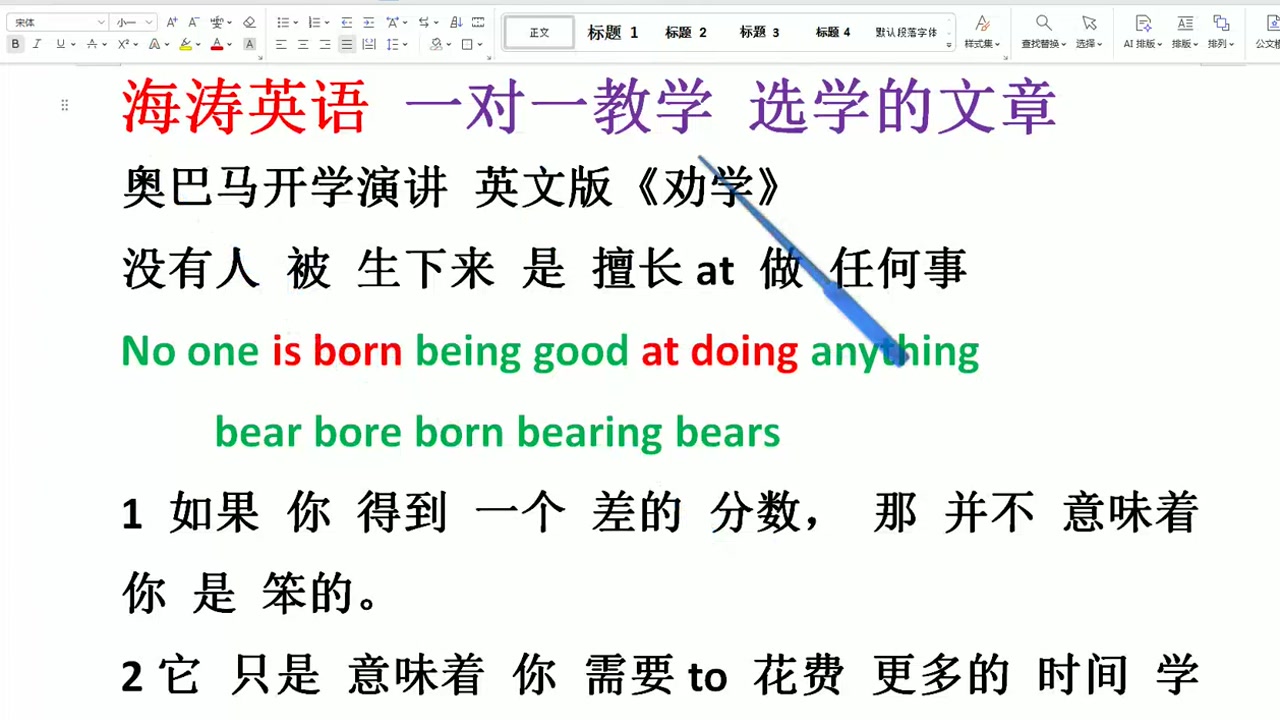
Task: Open the 样式集 style set dropdown
Action: pyautogui.click(x=982, y=32)
